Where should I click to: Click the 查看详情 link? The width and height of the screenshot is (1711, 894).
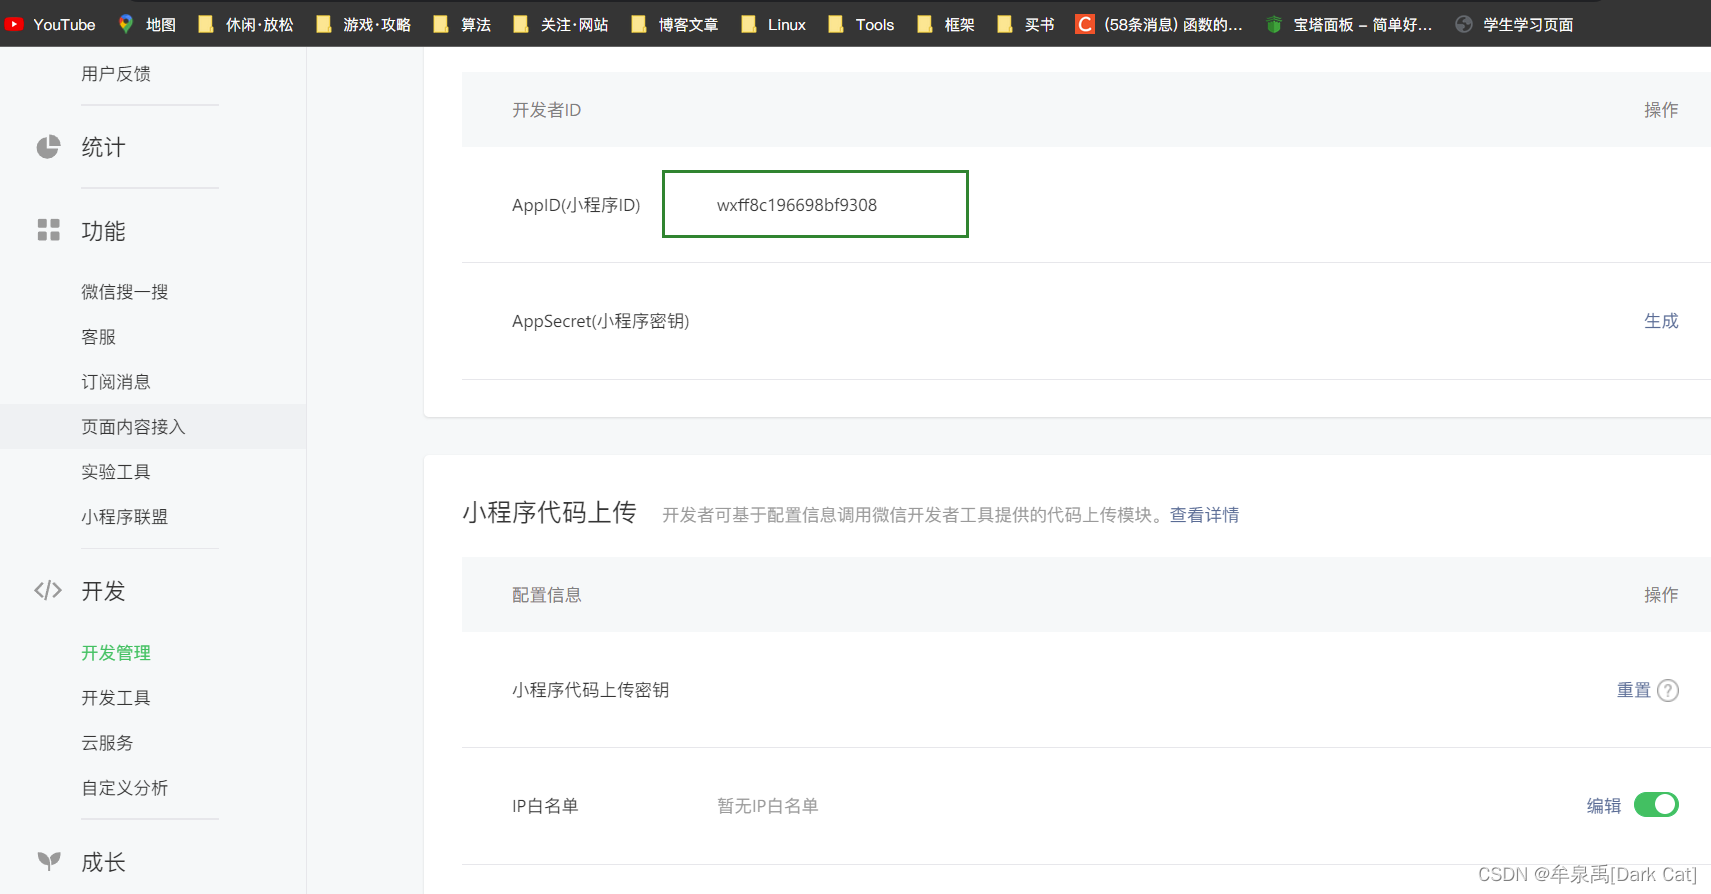point(1204,515)
